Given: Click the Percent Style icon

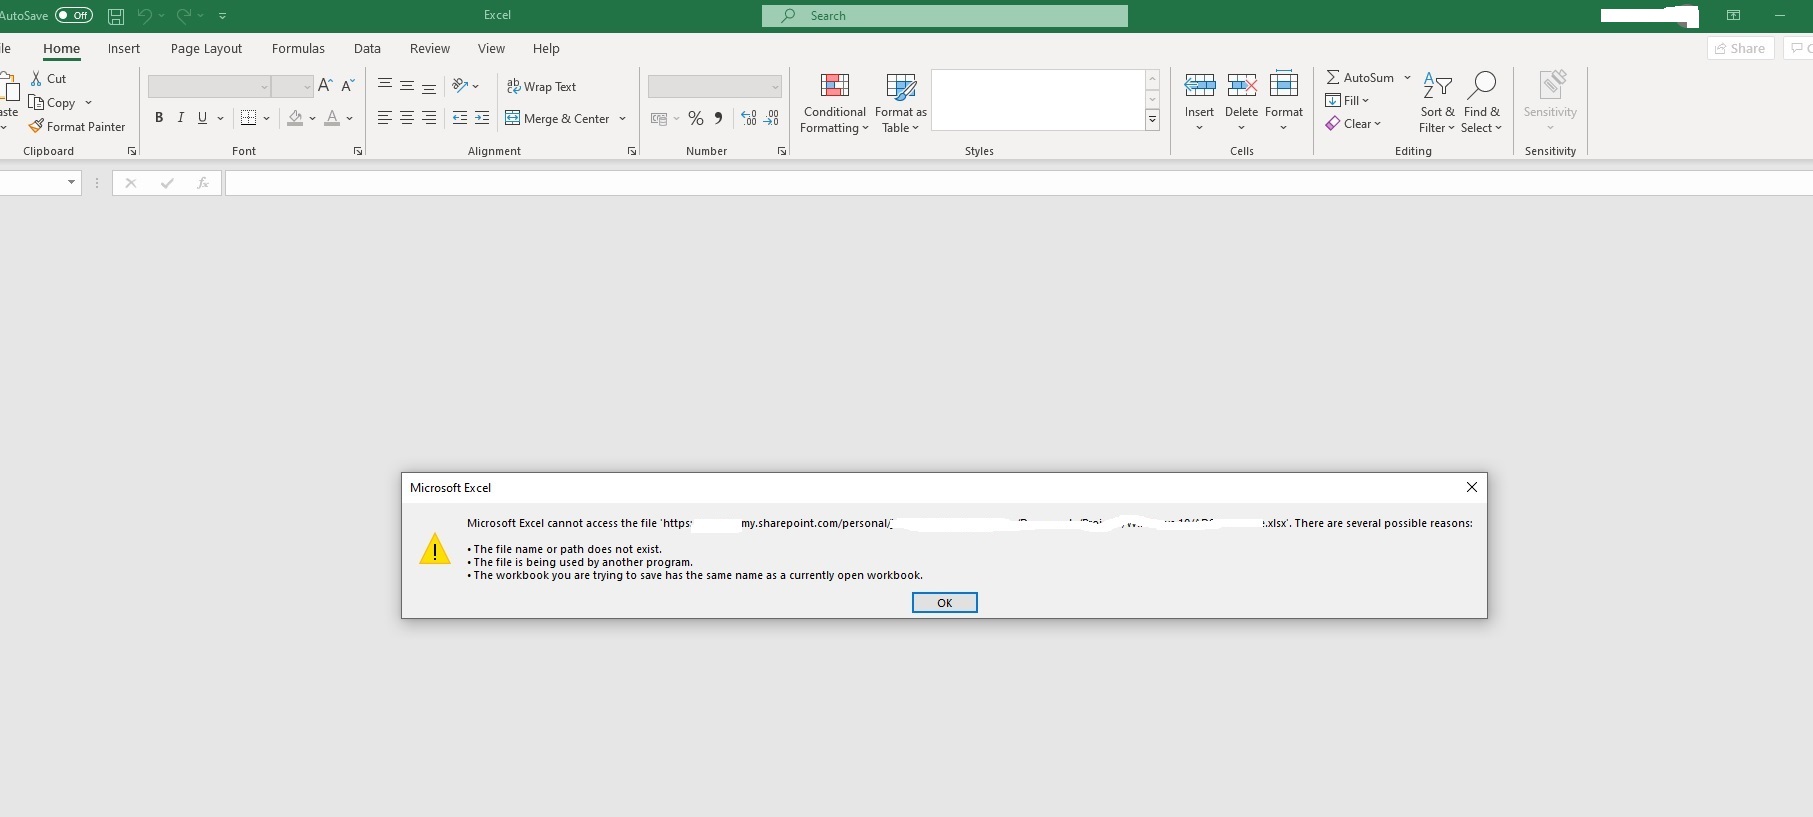Looking at the screenshot, I should [696, 118].
